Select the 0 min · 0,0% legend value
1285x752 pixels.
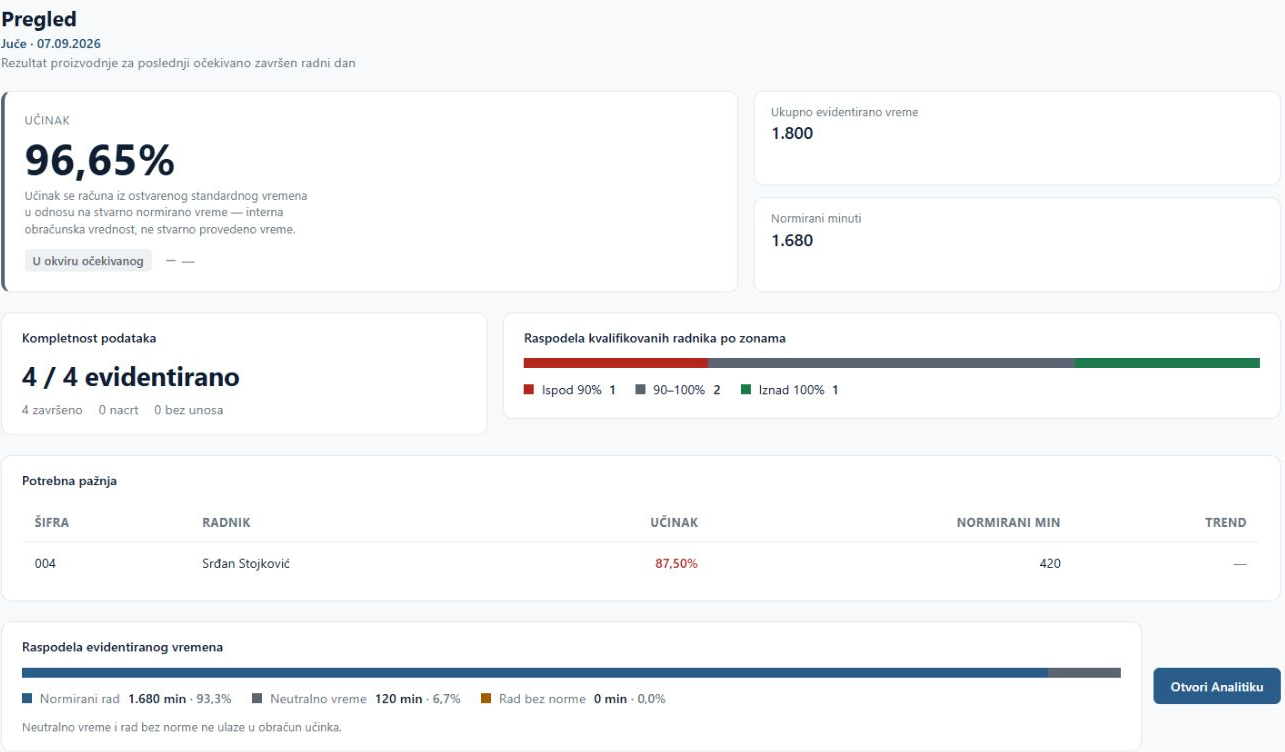(x=629, y=699)
